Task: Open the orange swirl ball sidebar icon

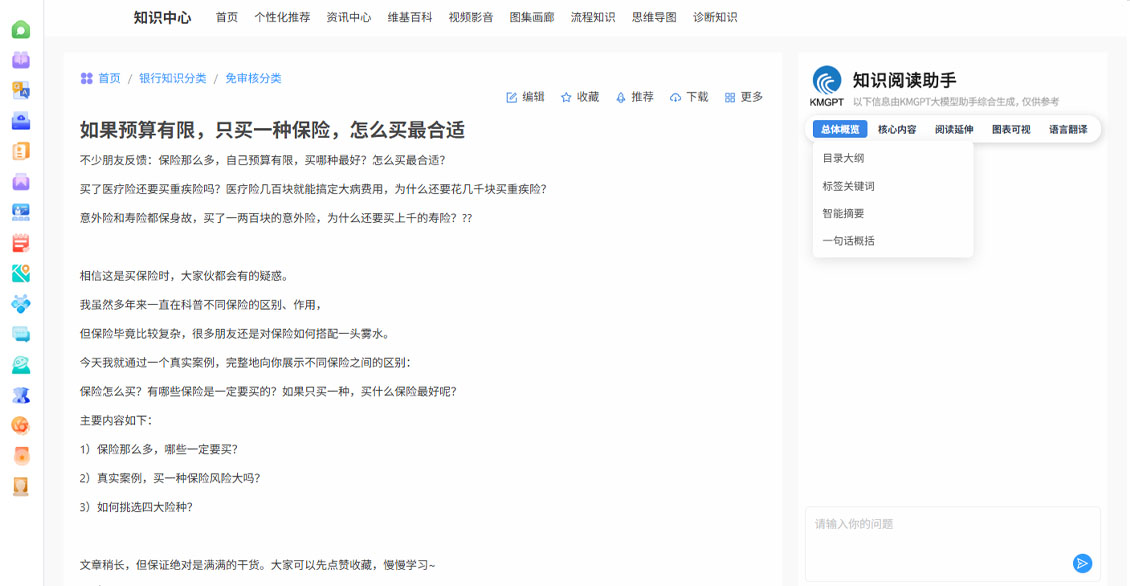Action: 21,425
